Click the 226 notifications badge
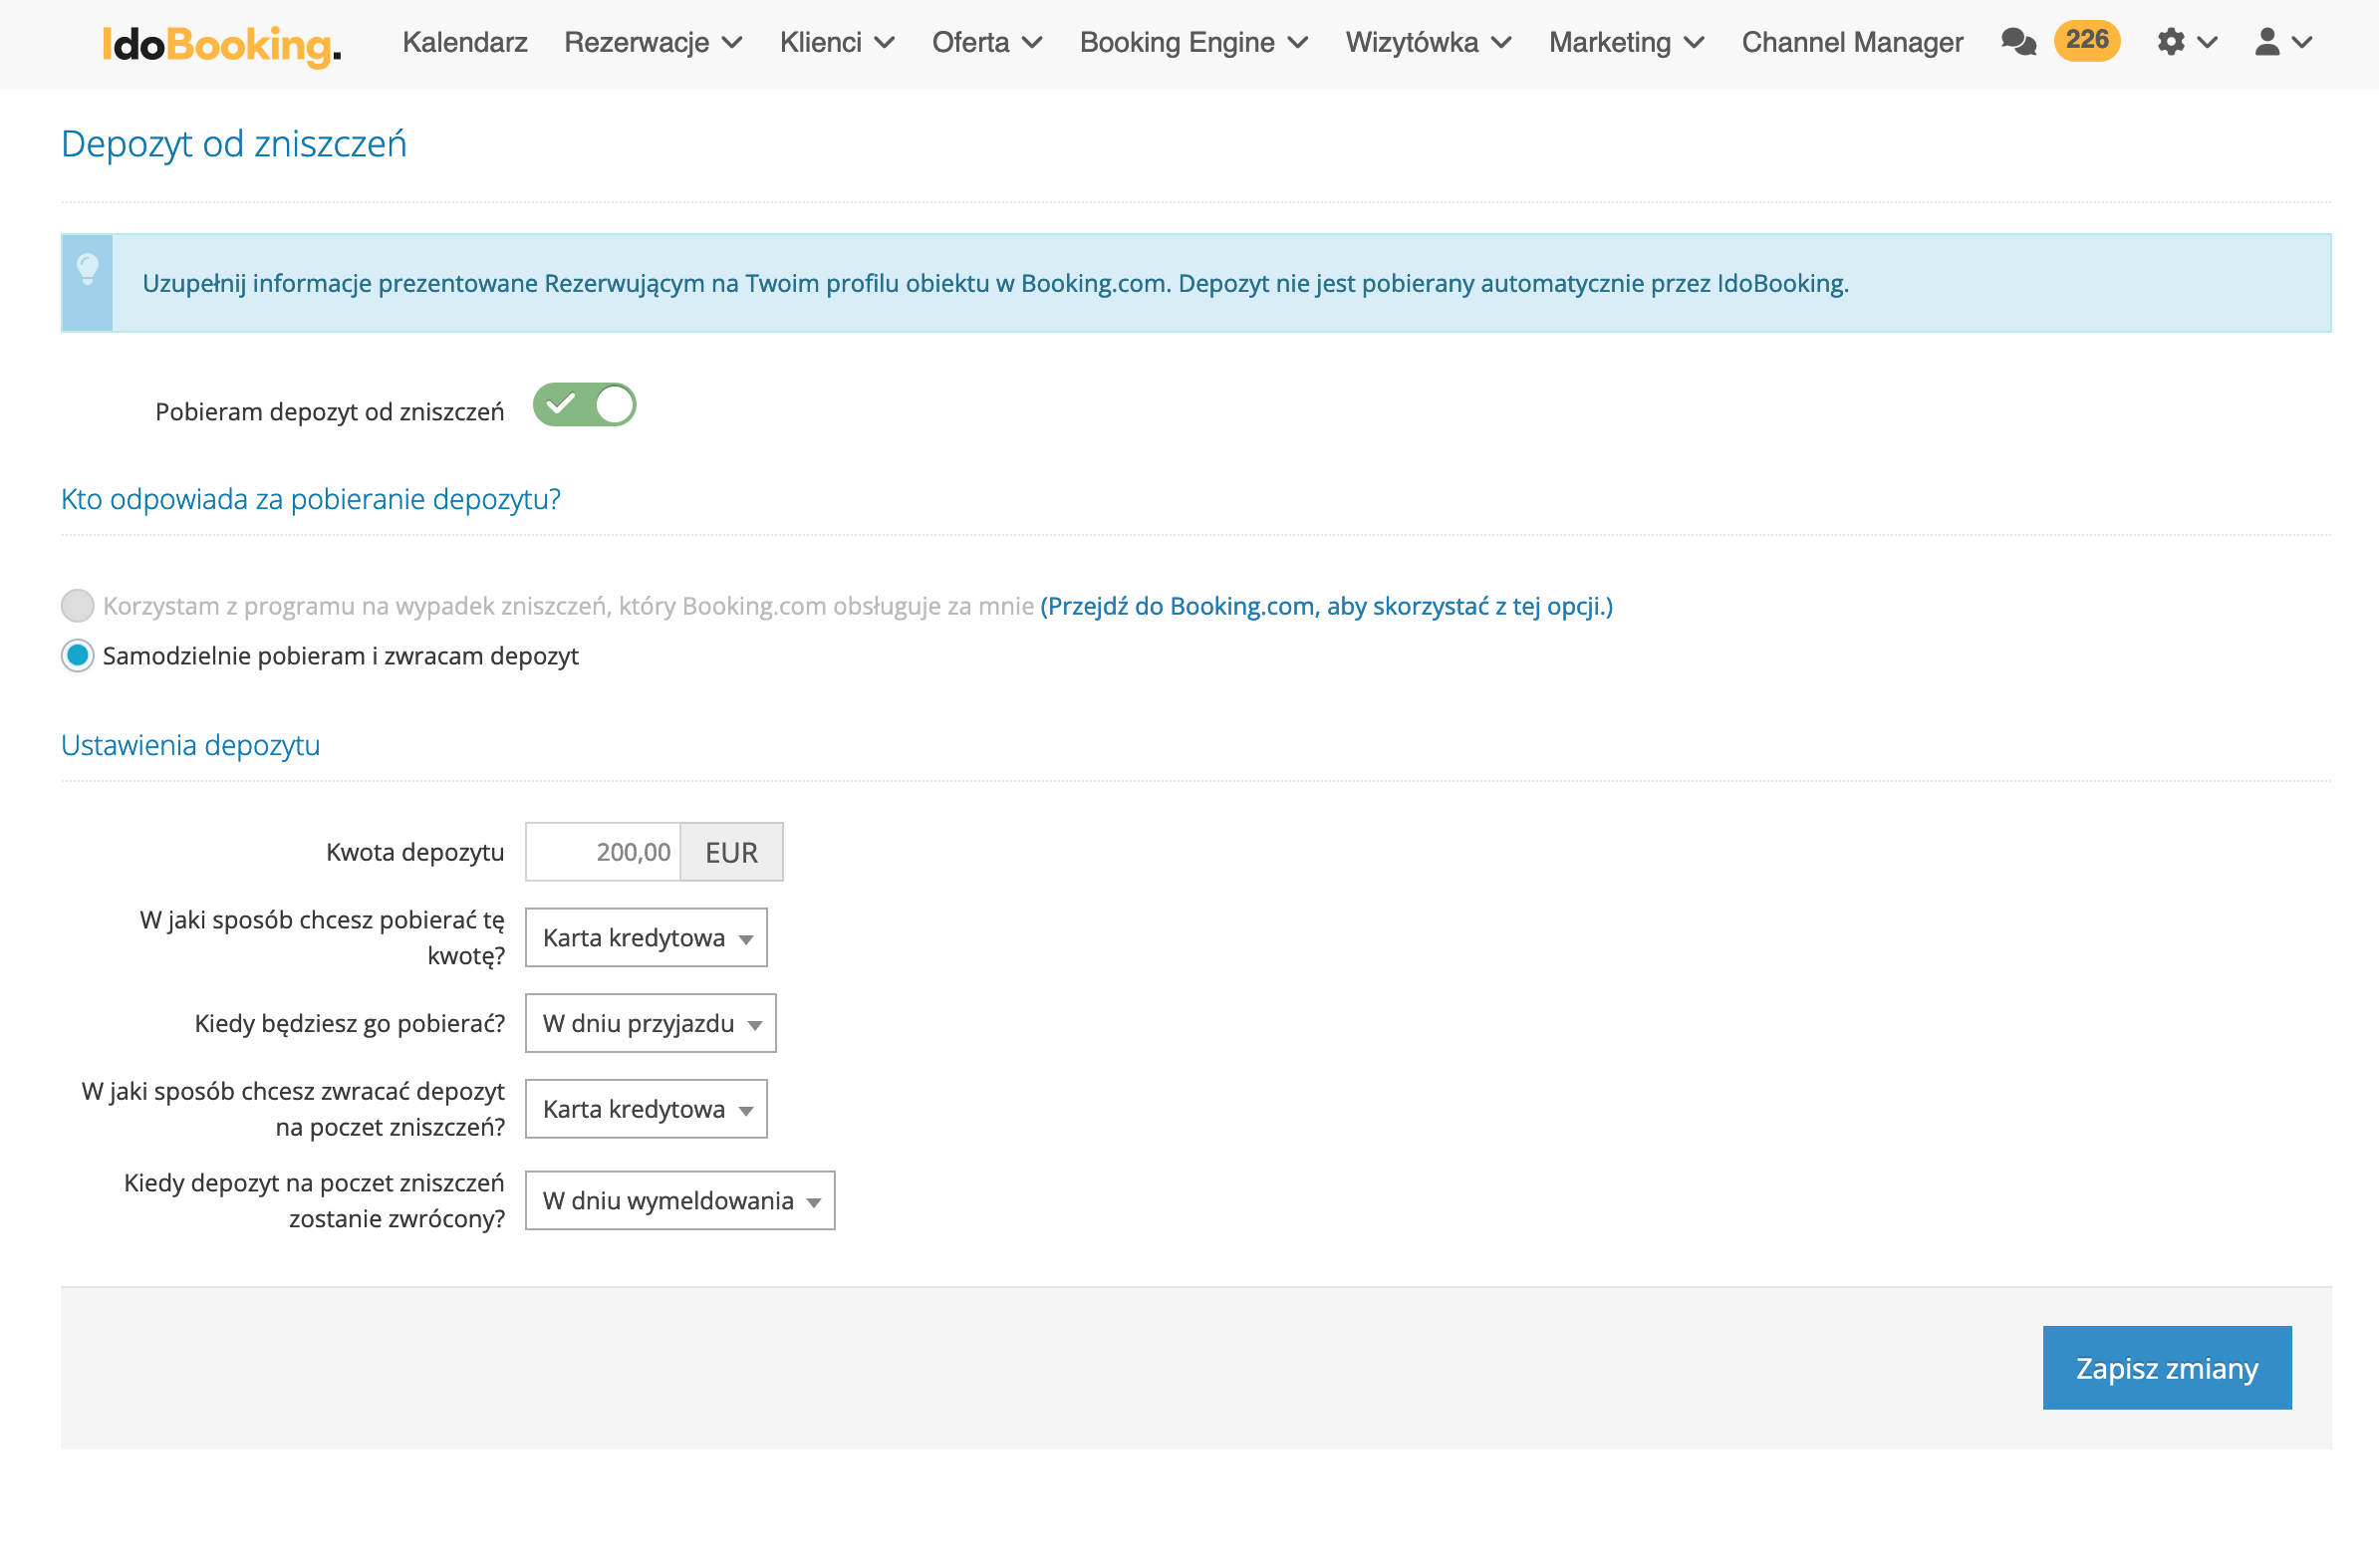Image resolution: width=2379 pixels, height=1568 pixels. [x=2086, y=41]
